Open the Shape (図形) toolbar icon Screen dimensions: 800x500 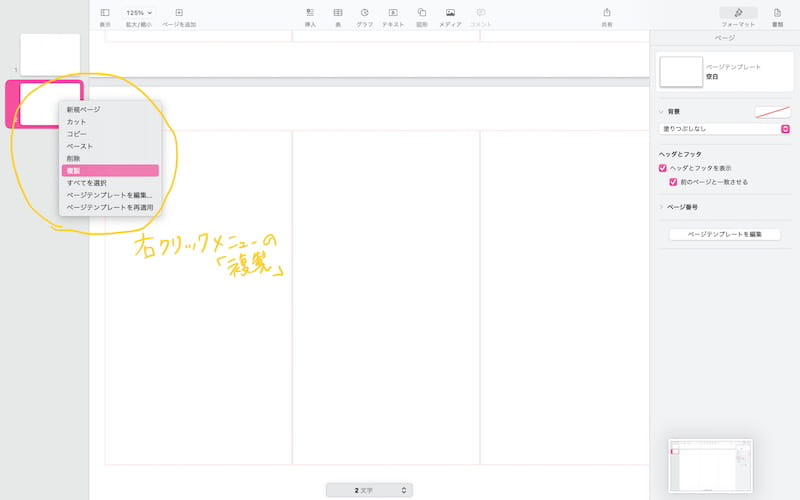(x=422, y=12)
